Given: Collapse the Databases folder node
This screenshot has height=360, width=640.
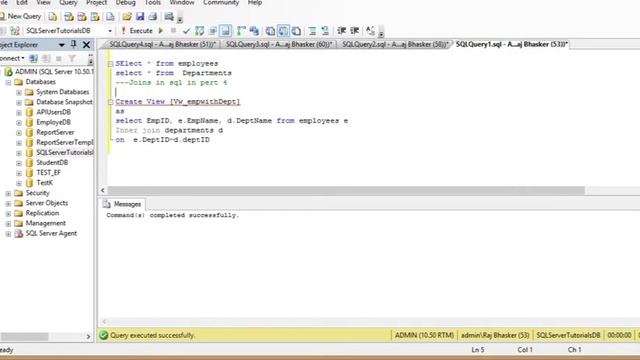Looking at the screenshot, I should (8, 82).
